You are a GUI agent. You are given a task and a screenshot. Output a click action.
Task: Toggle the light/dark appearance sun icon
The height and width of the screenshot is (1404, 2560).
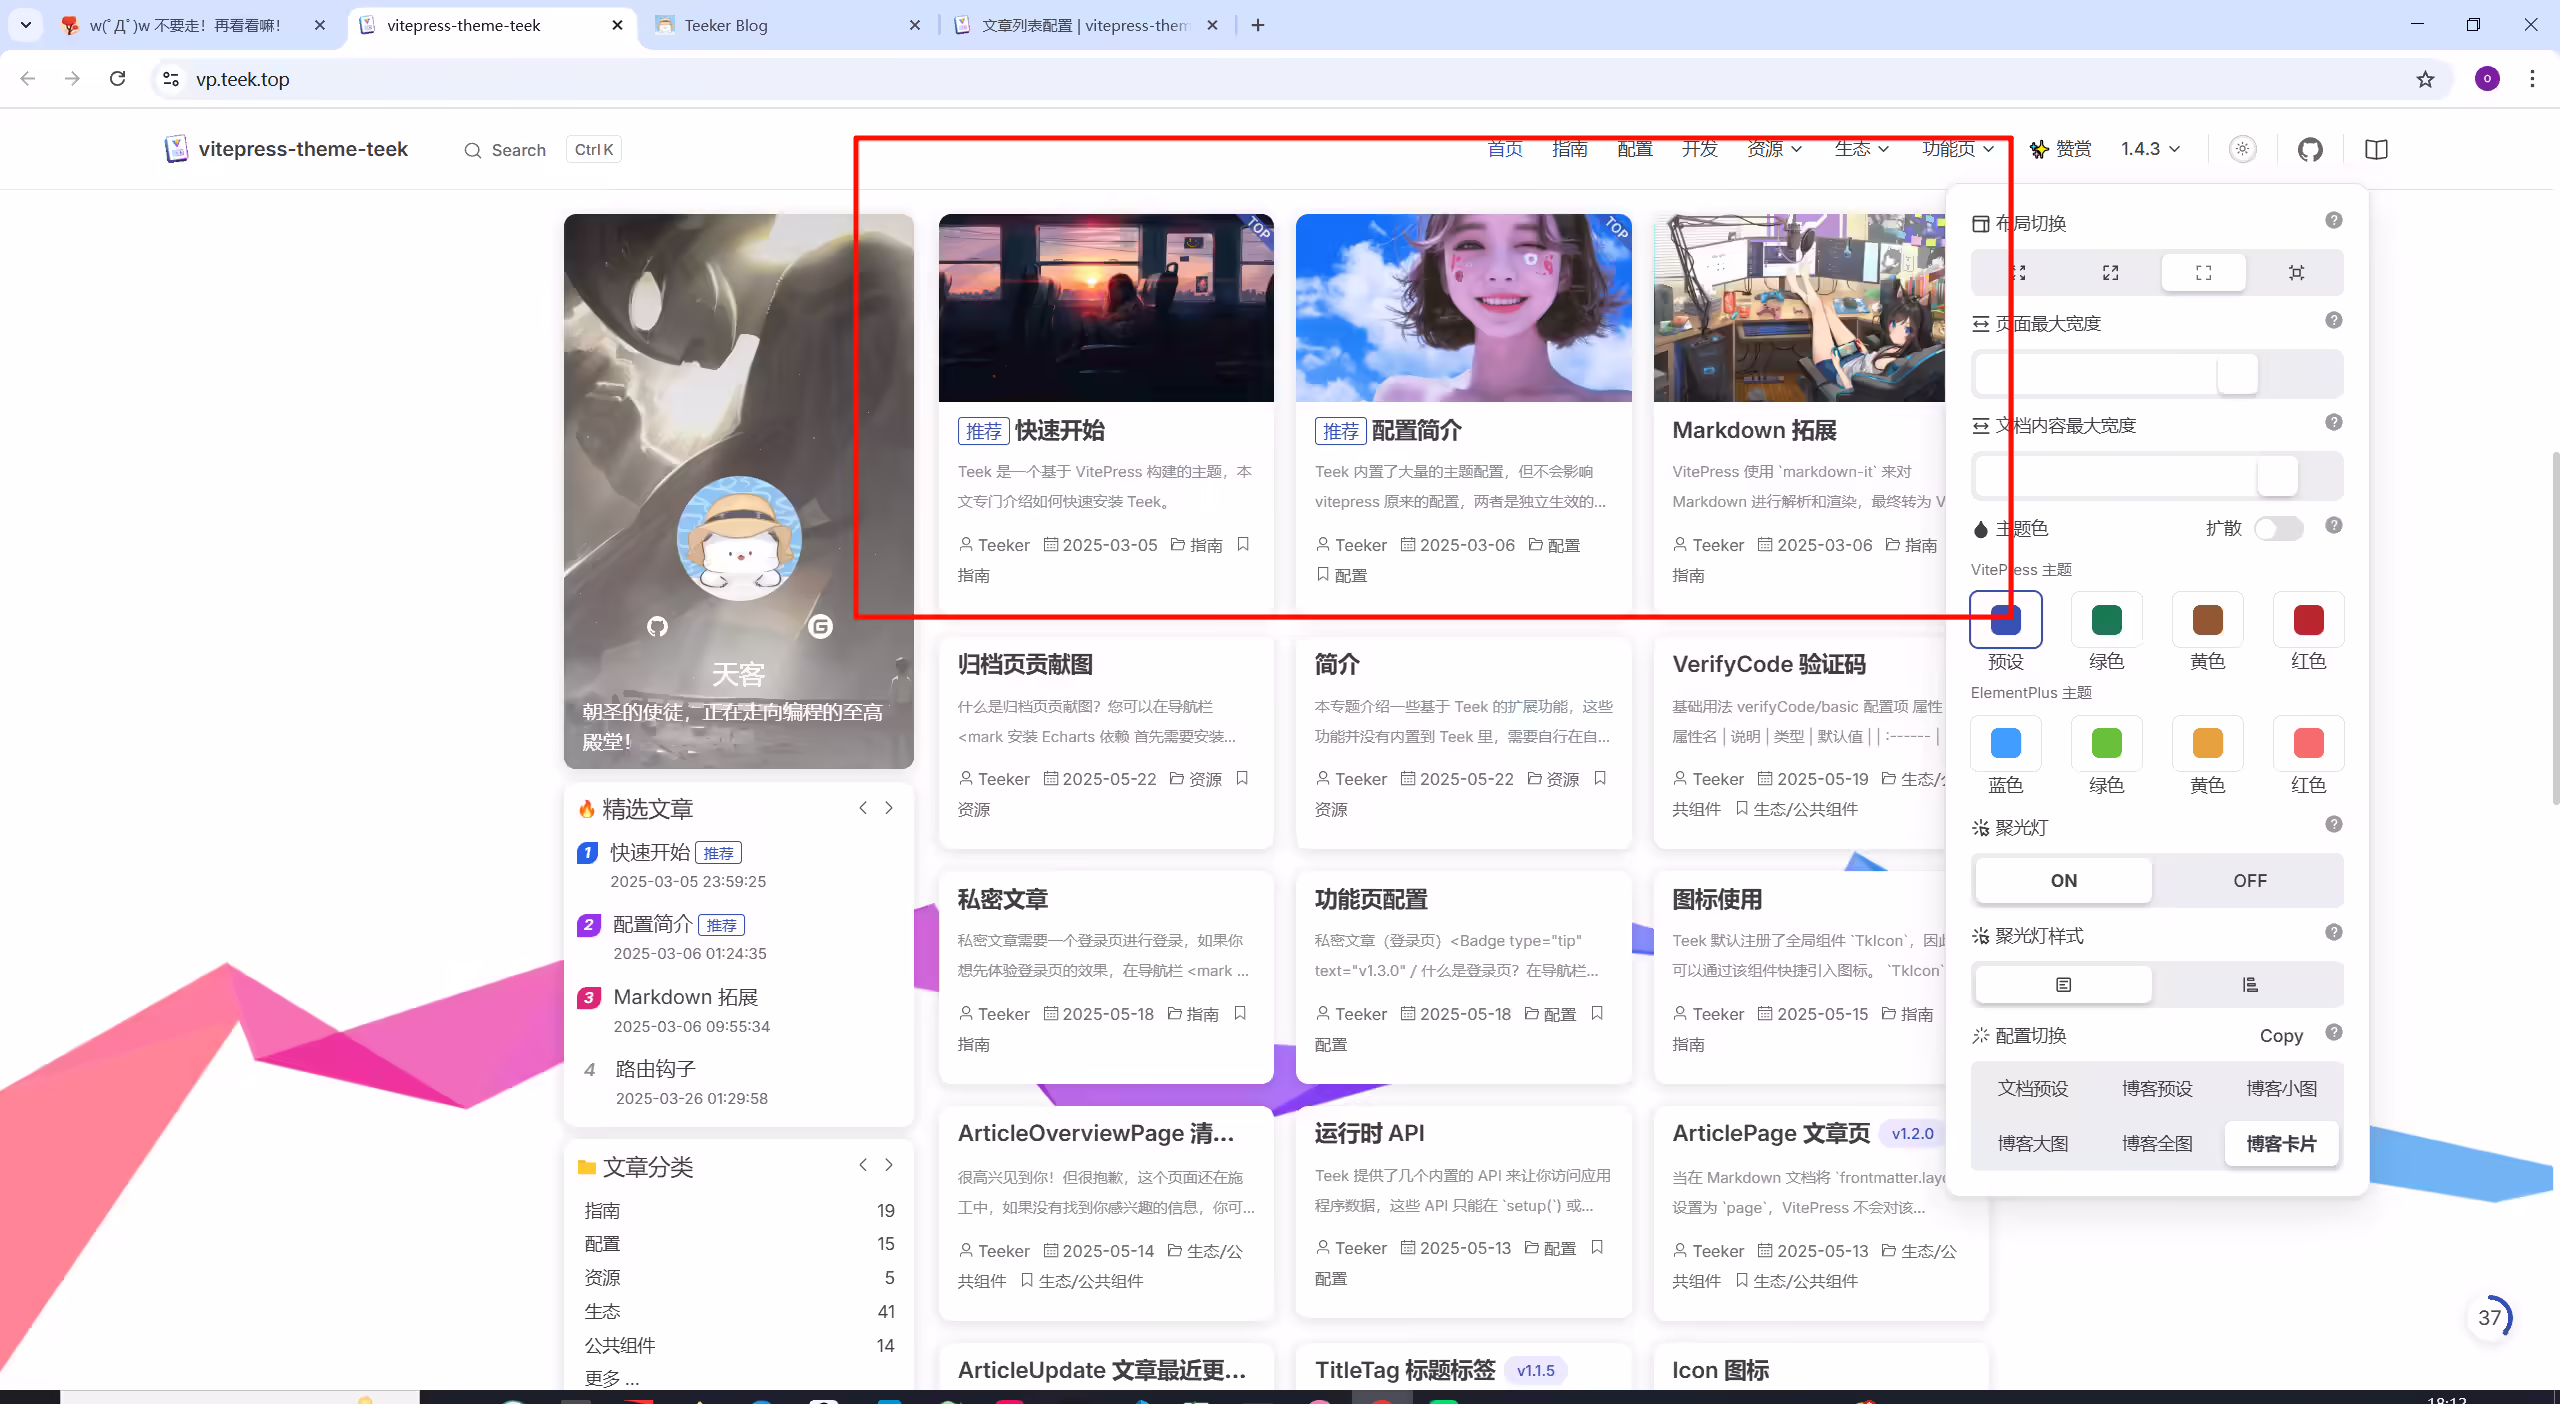click(x=2243, y=149)
